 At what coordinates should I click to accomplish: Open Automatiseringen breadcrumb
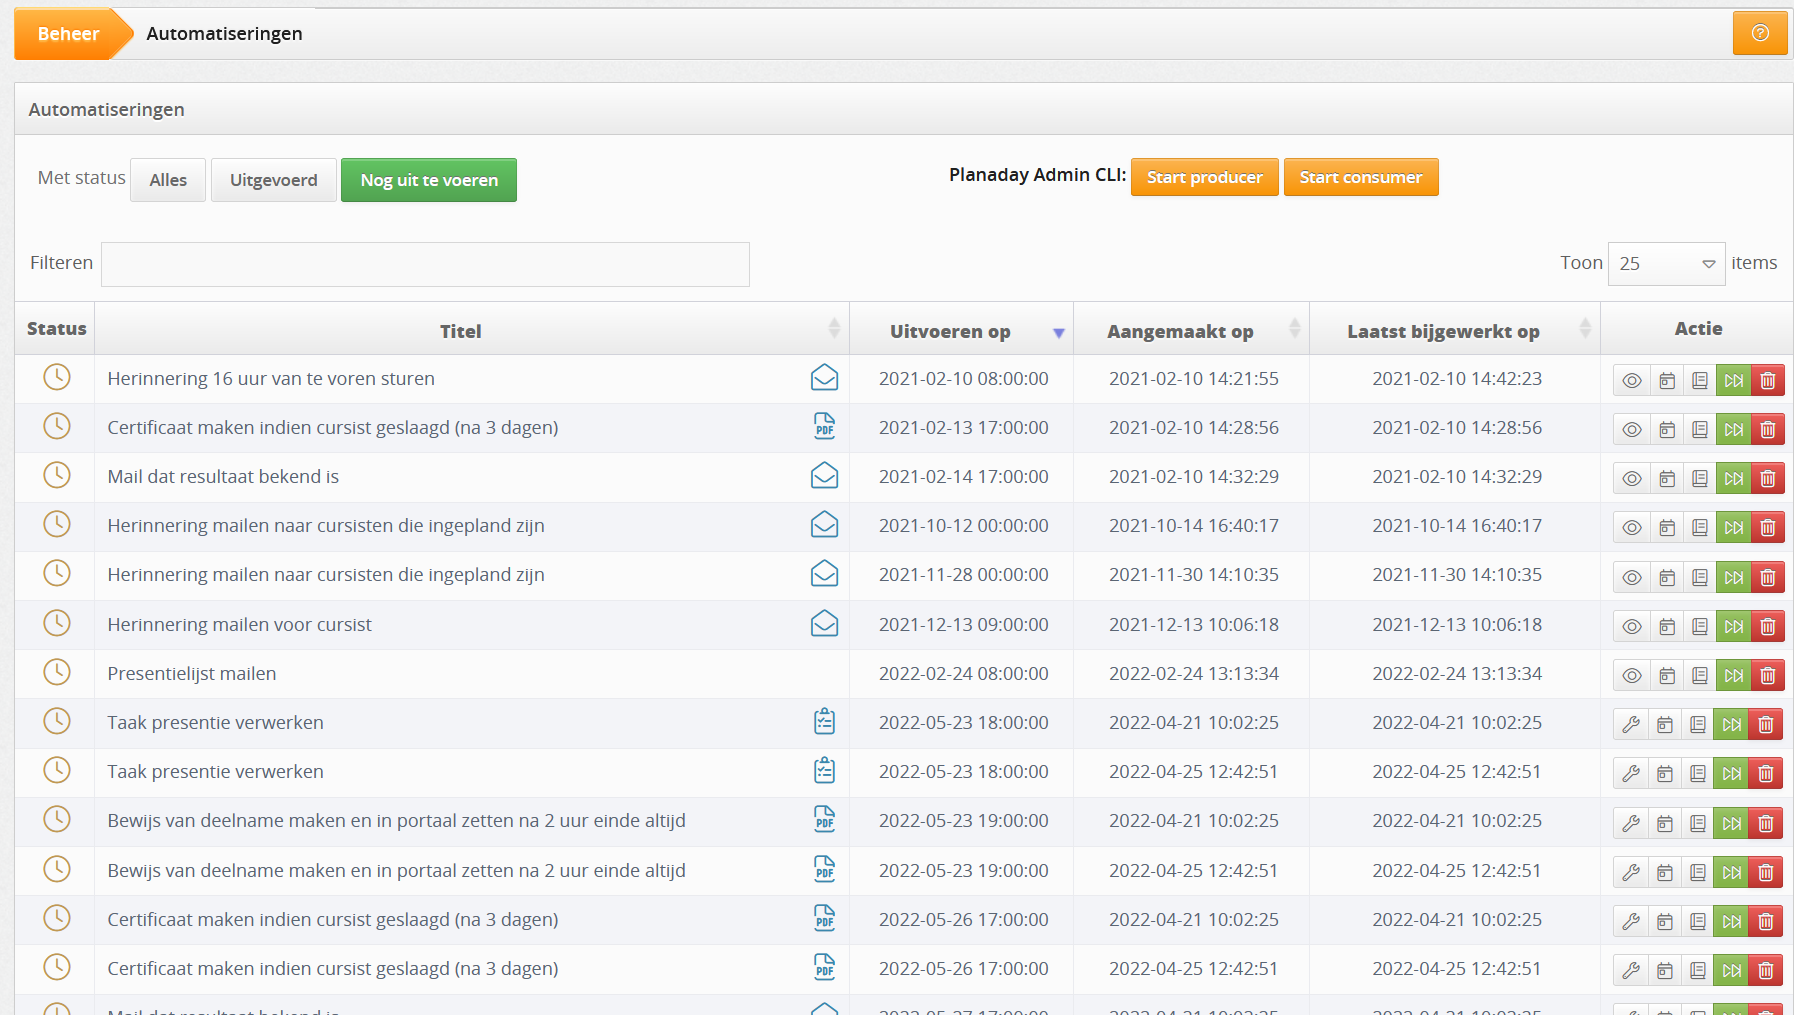(x=224, y=34)
